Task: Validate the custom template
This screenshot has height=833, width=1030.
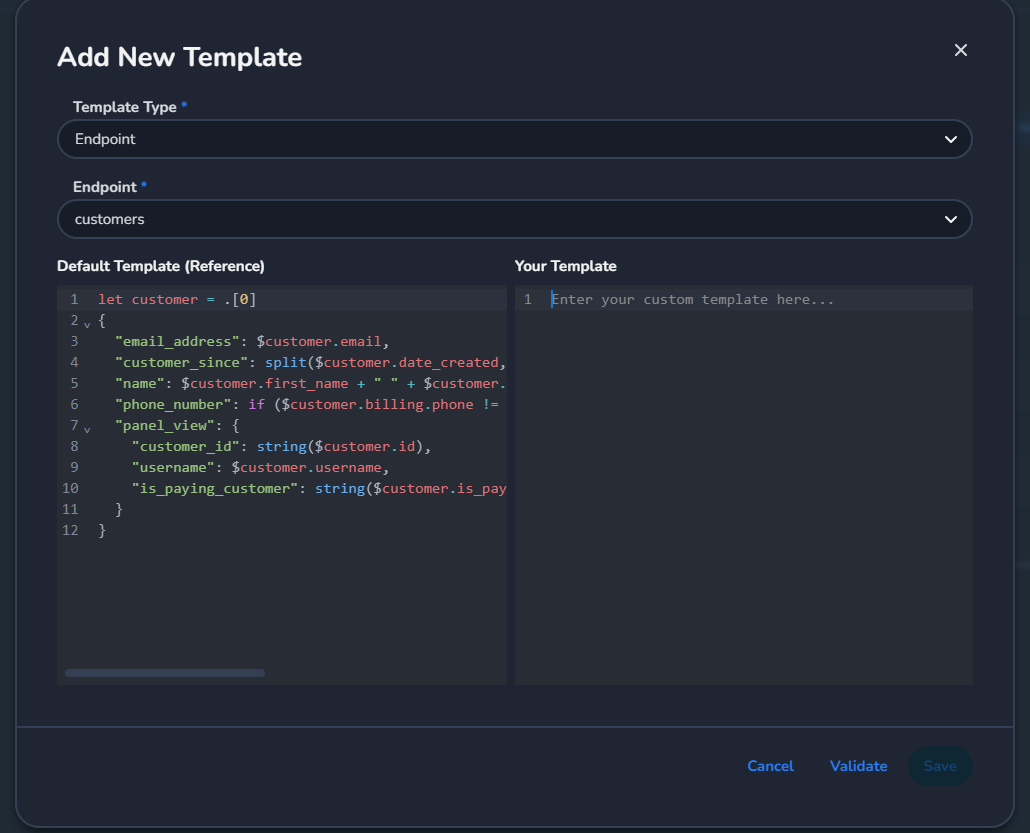Action: [x=858, y=766]
